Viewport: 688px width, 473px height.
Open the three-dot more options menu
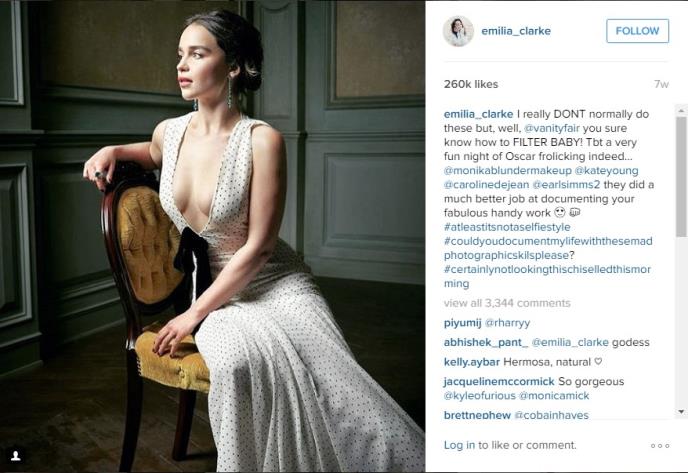click(x=660, y=446)
